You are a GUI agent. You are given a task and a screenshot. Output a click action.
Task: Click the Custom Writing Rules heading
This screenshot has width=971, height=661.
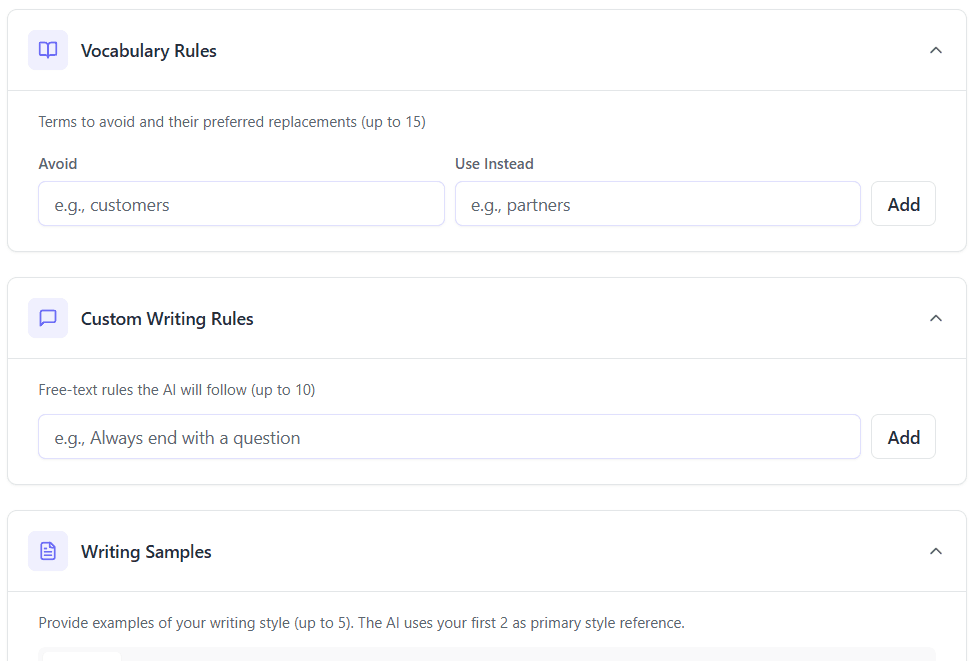[x=167, y=319]
